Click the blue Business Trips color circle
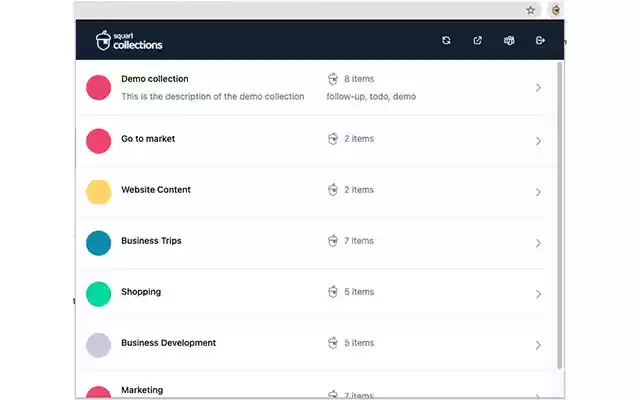Image resolution: width=640 pixels, height=400 pixels. coord(98,243)
